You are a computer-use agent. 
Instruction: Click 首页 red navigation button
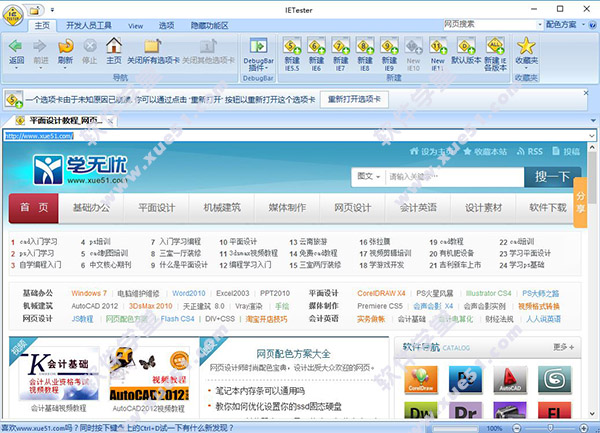tap(34, 208)
